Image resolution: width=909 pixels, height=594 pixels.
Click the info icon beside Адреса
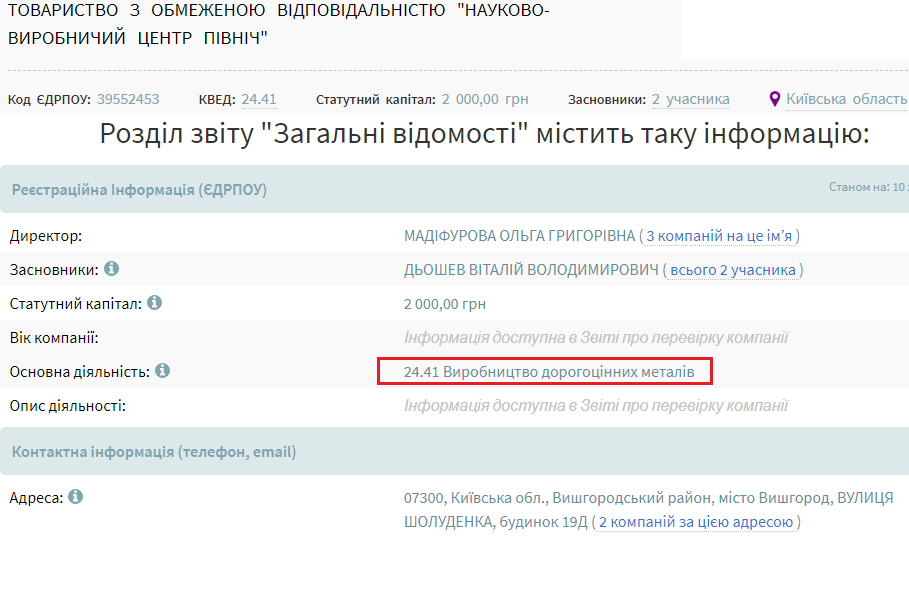pos(76,495)
